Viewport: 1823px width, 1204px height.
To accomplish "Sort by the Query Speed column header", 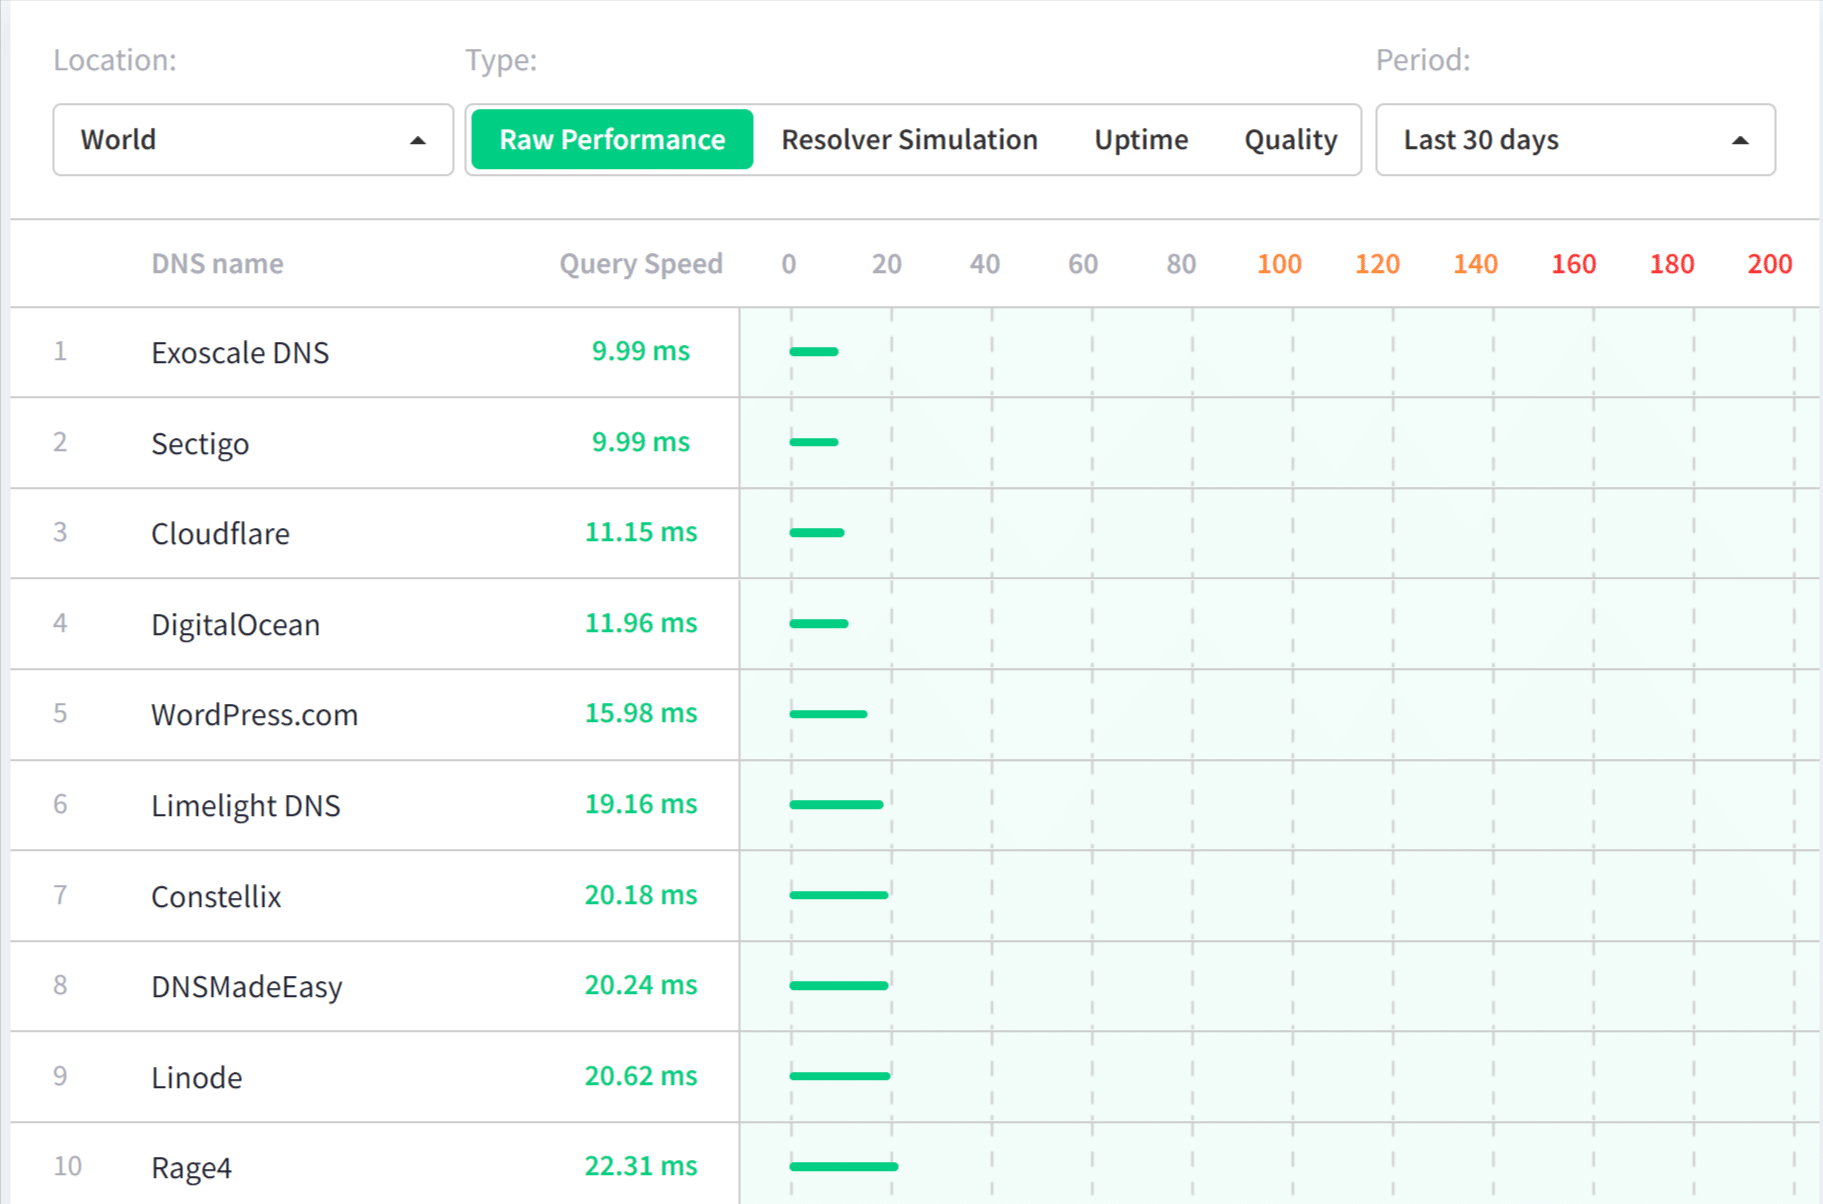I will click(641, 263).
